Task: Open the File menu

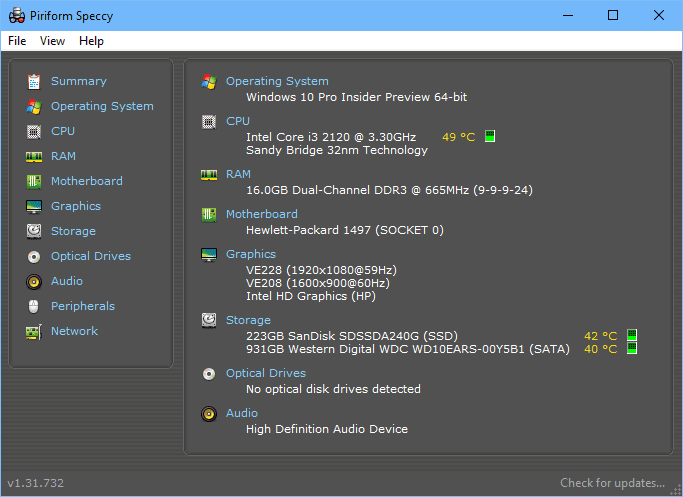Action: click(17, 41)
